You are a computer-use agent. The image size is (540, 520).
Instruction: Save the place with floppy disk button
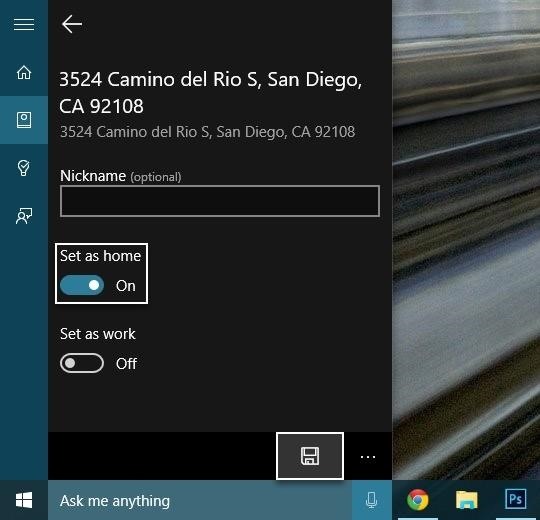[310, 456]
